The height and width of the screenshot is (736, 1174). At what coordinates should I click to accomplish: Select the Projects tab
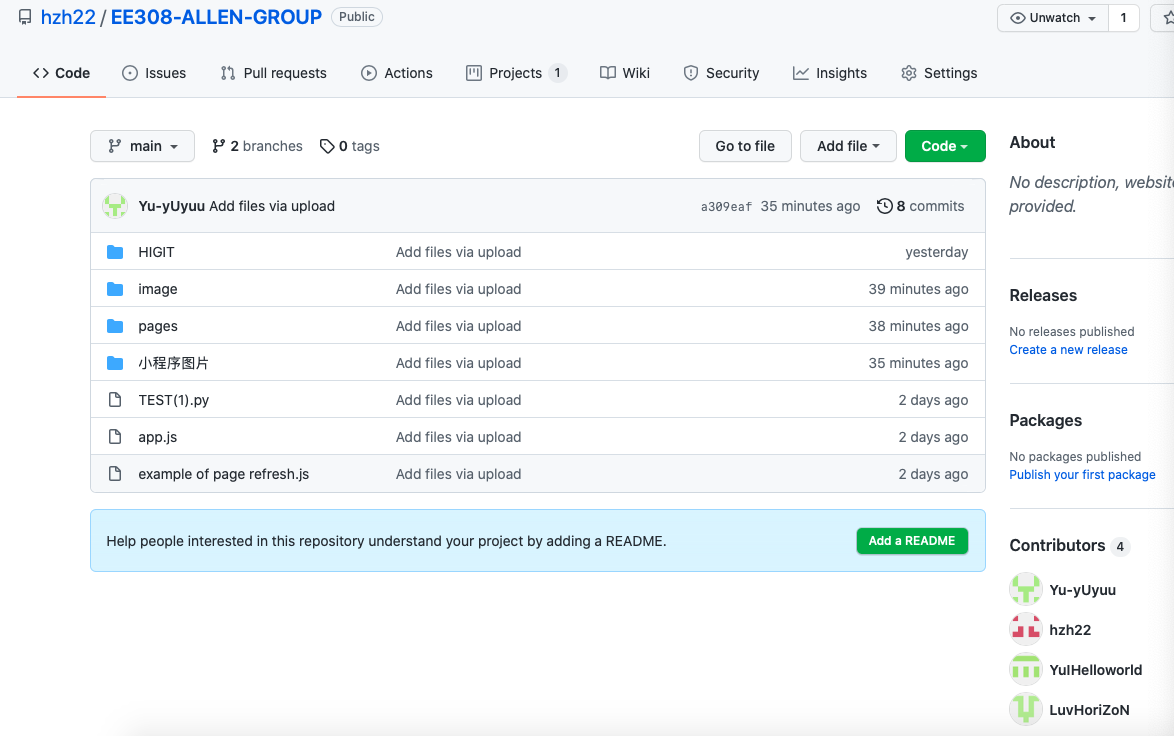coord(516,73)
